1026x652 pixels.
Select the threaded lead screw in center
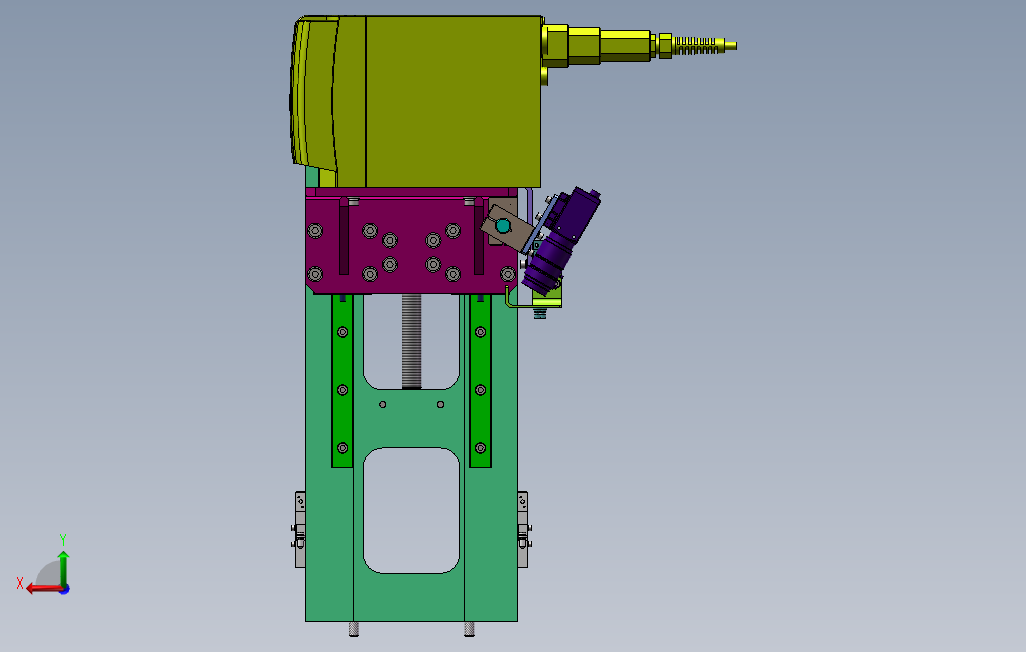(411, 341)
